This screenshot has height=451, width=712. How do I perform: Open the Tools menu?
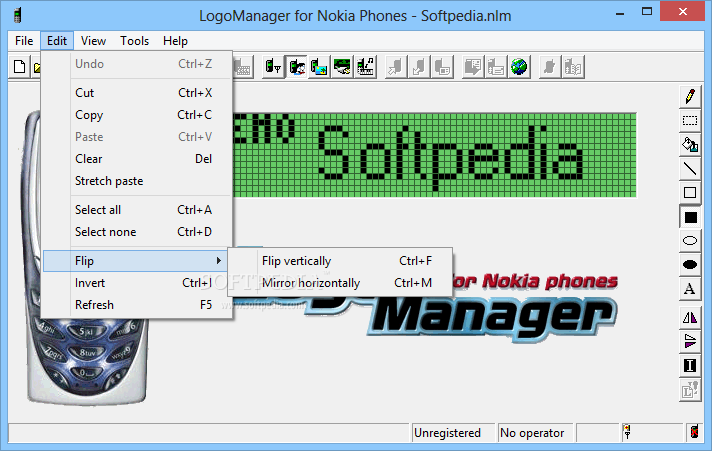[134, 41]
